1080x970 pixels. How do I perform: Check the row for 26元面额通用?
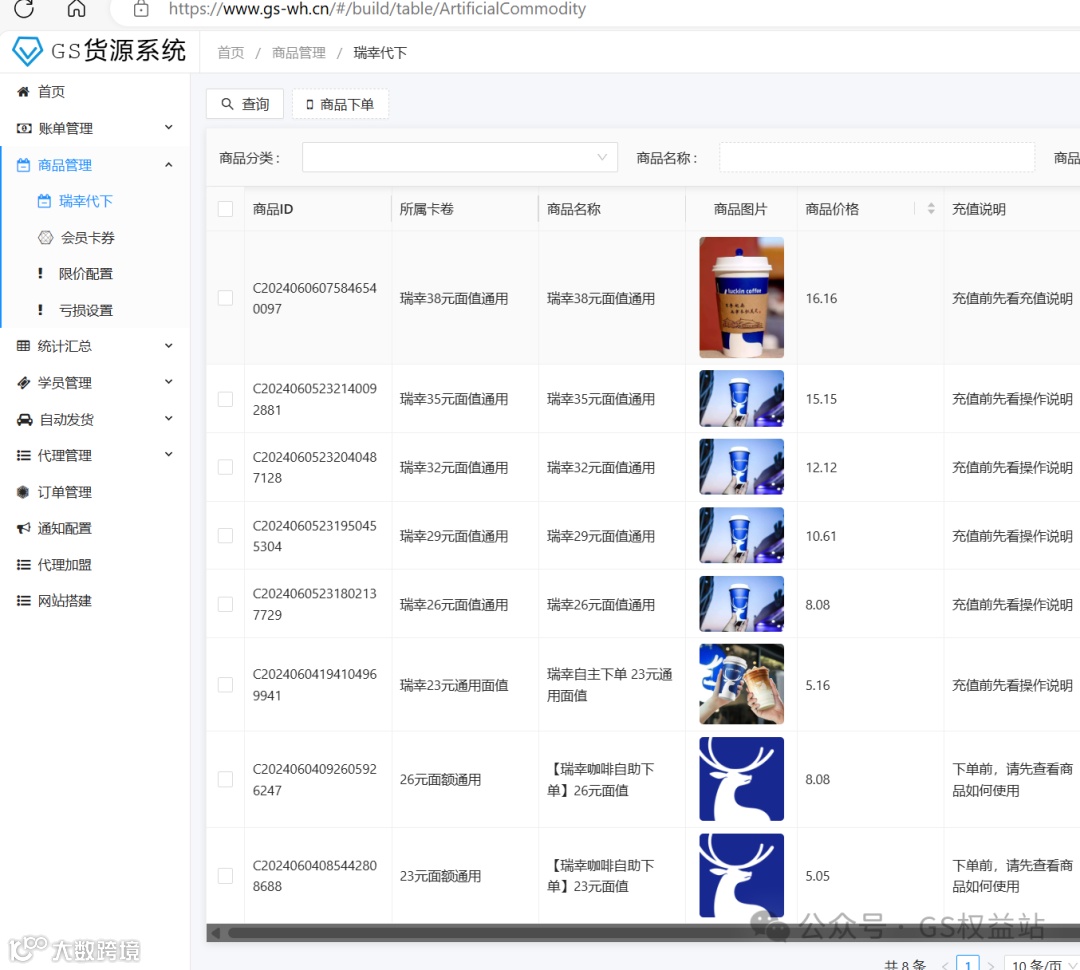click(x=225, y=779)
